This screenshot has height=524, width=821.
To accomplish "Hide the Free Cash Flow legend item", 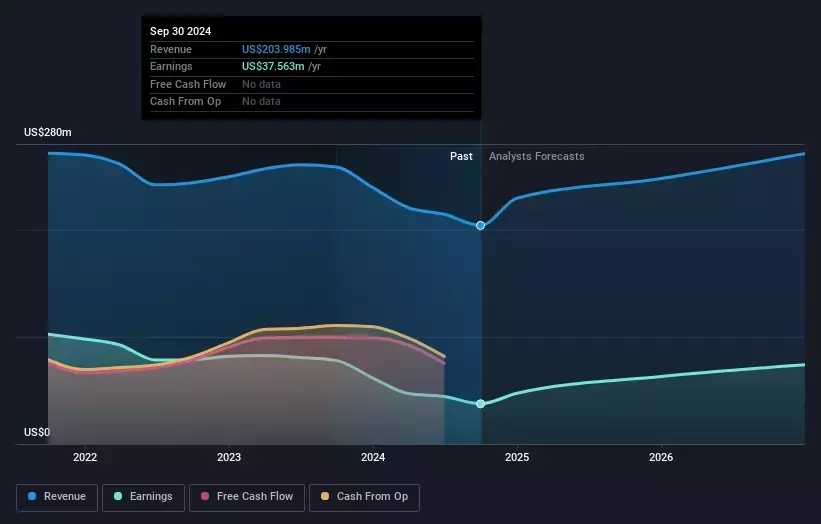I will [246, 496].
